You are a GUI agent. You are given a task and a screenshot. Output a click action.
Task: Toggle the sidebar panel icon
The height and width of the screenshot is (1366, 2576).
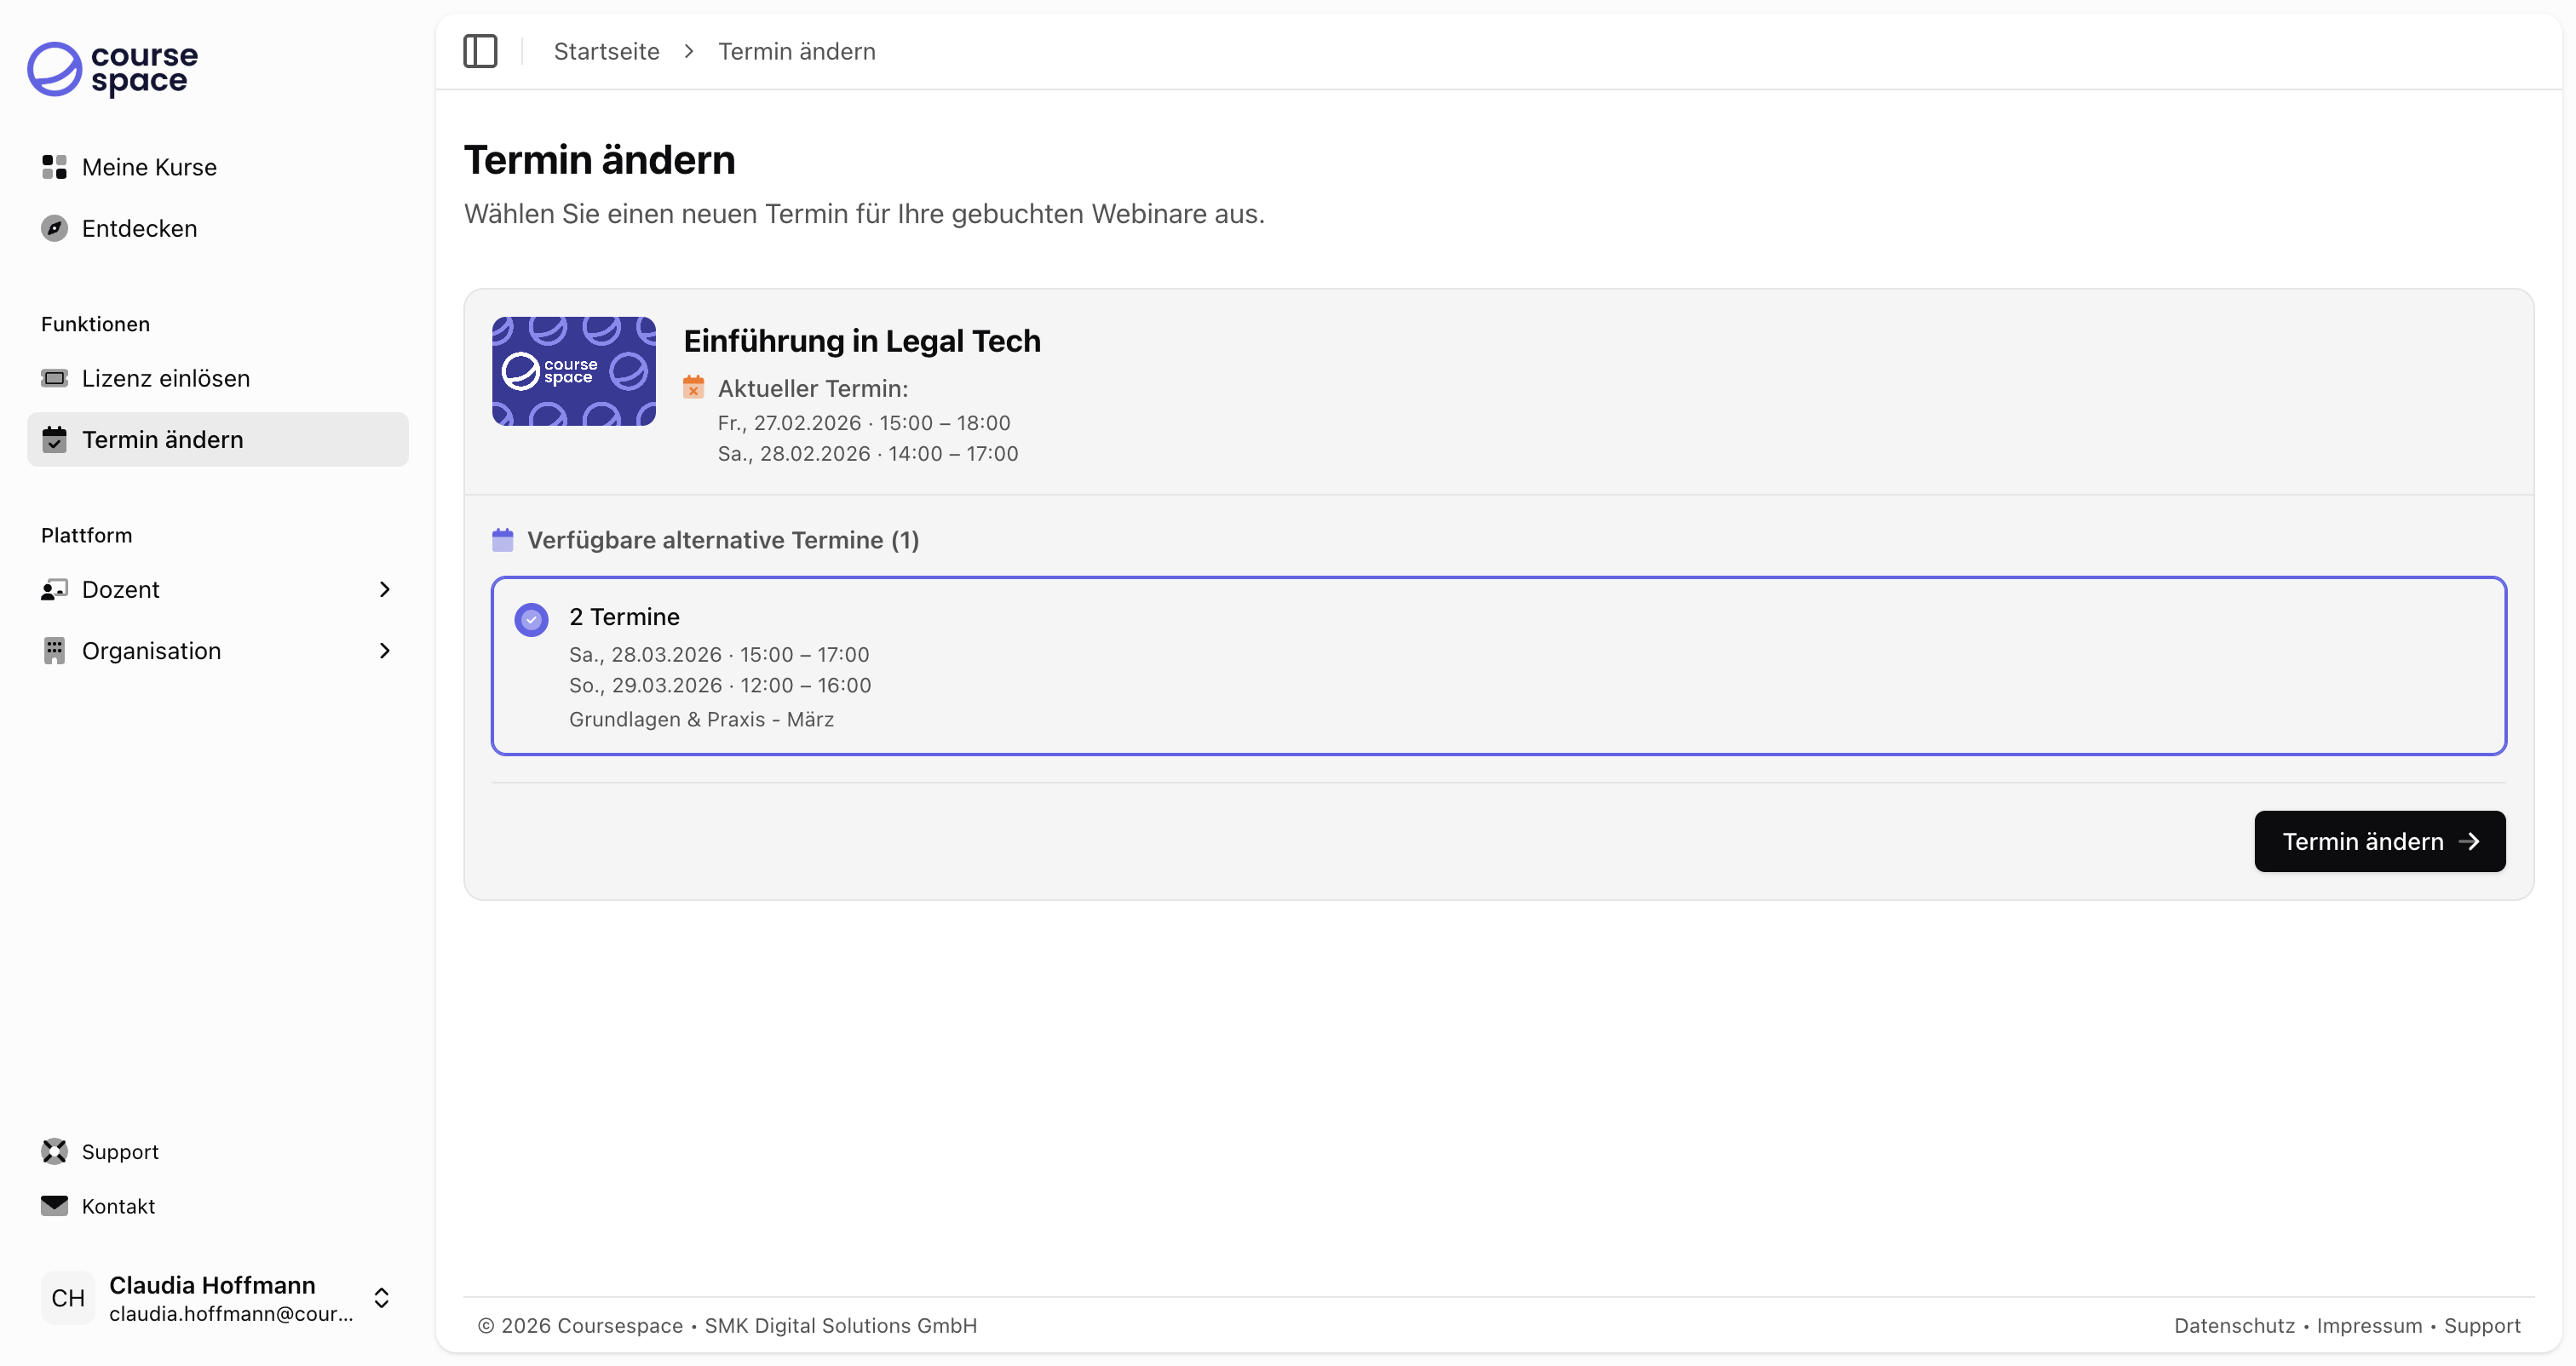click(480, 51)
